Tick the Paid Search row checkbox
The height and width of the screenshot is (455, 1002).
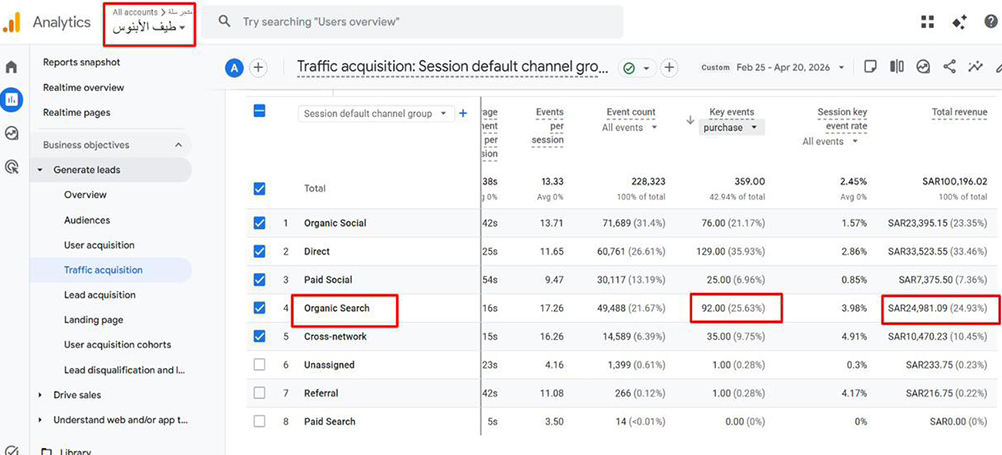(260, 422)
